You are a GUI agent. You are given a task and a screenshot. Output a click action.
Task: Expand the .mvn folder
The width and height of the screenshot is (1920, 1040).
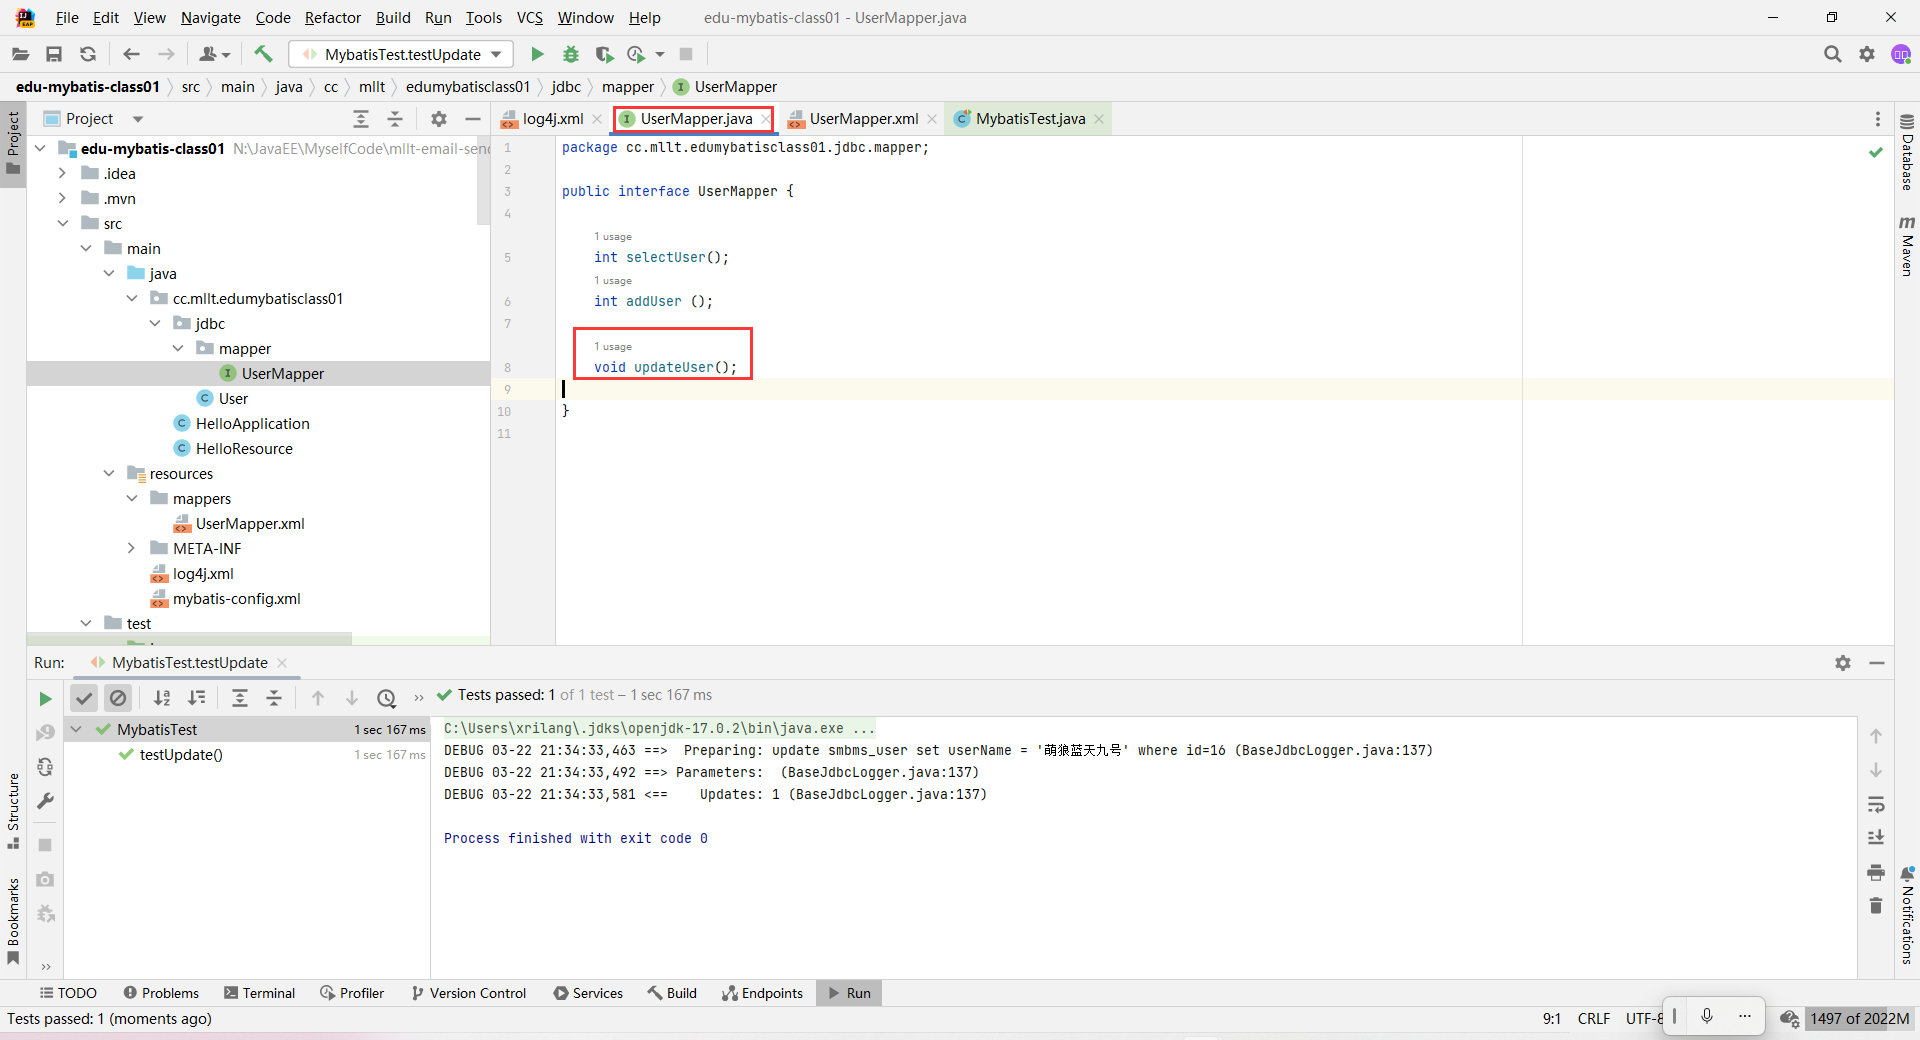pyautogui.click(x=62, y=198)
